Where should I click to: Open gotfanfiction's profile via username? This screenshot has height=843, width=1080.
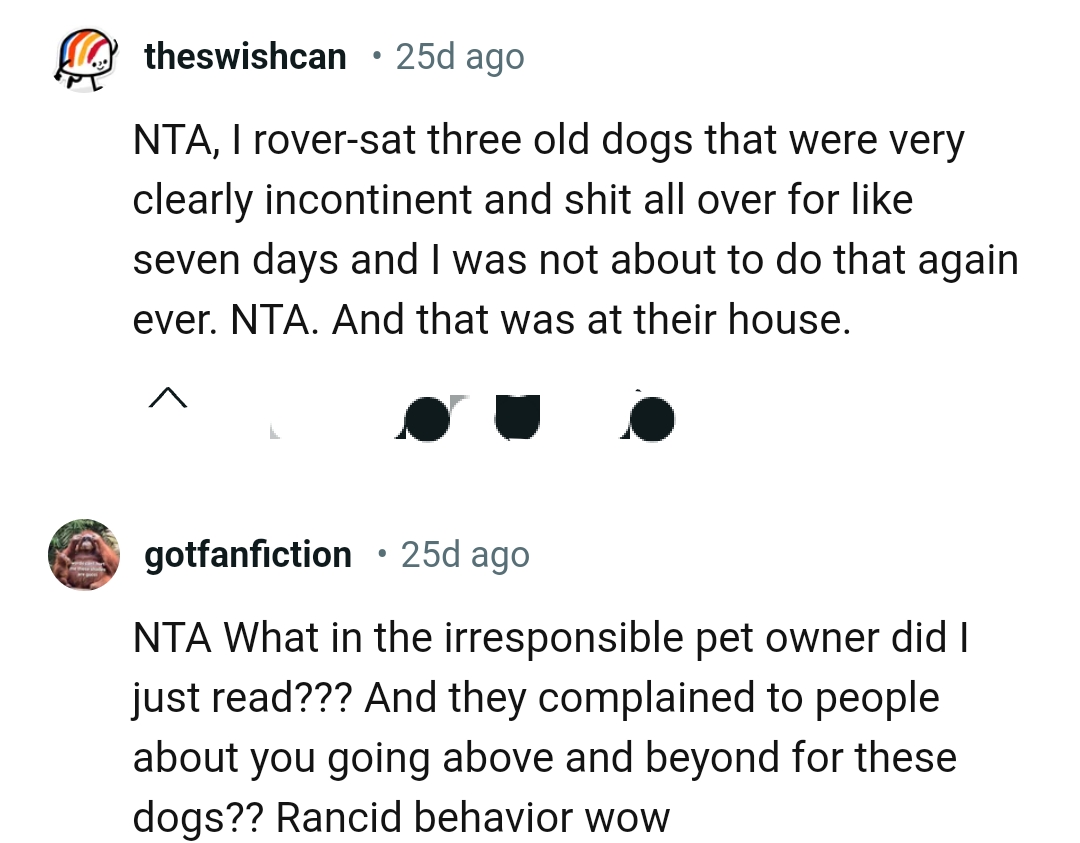click(x=248, y=554)
